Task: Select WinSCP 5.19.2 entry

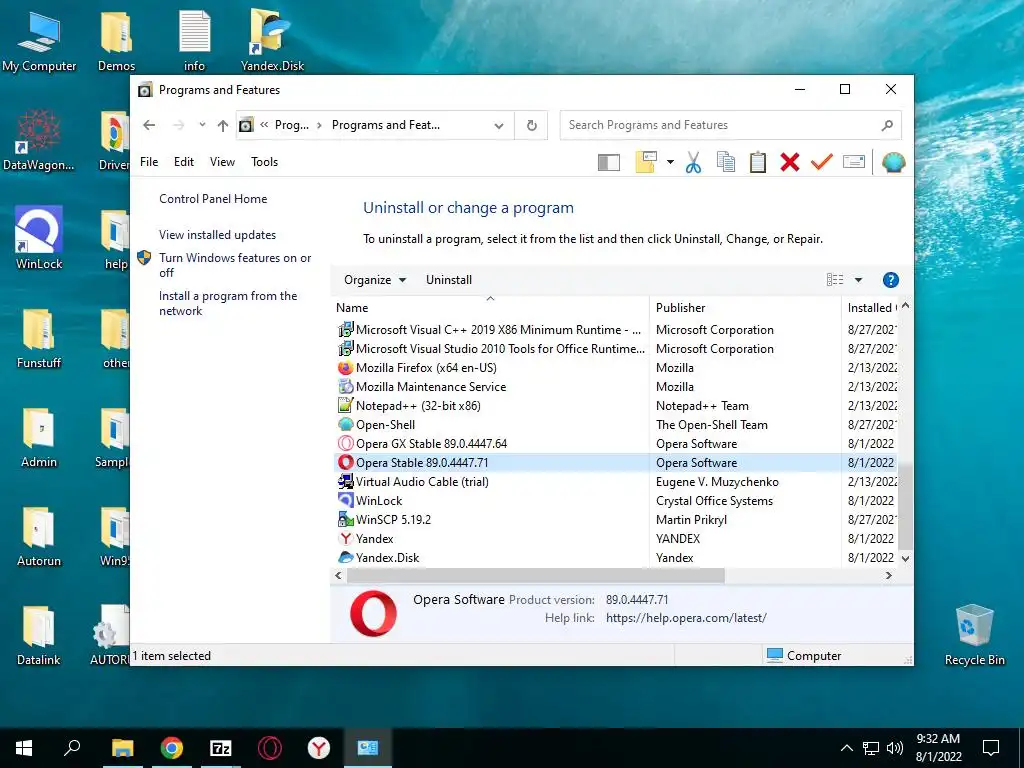Action: pos(615,519)
